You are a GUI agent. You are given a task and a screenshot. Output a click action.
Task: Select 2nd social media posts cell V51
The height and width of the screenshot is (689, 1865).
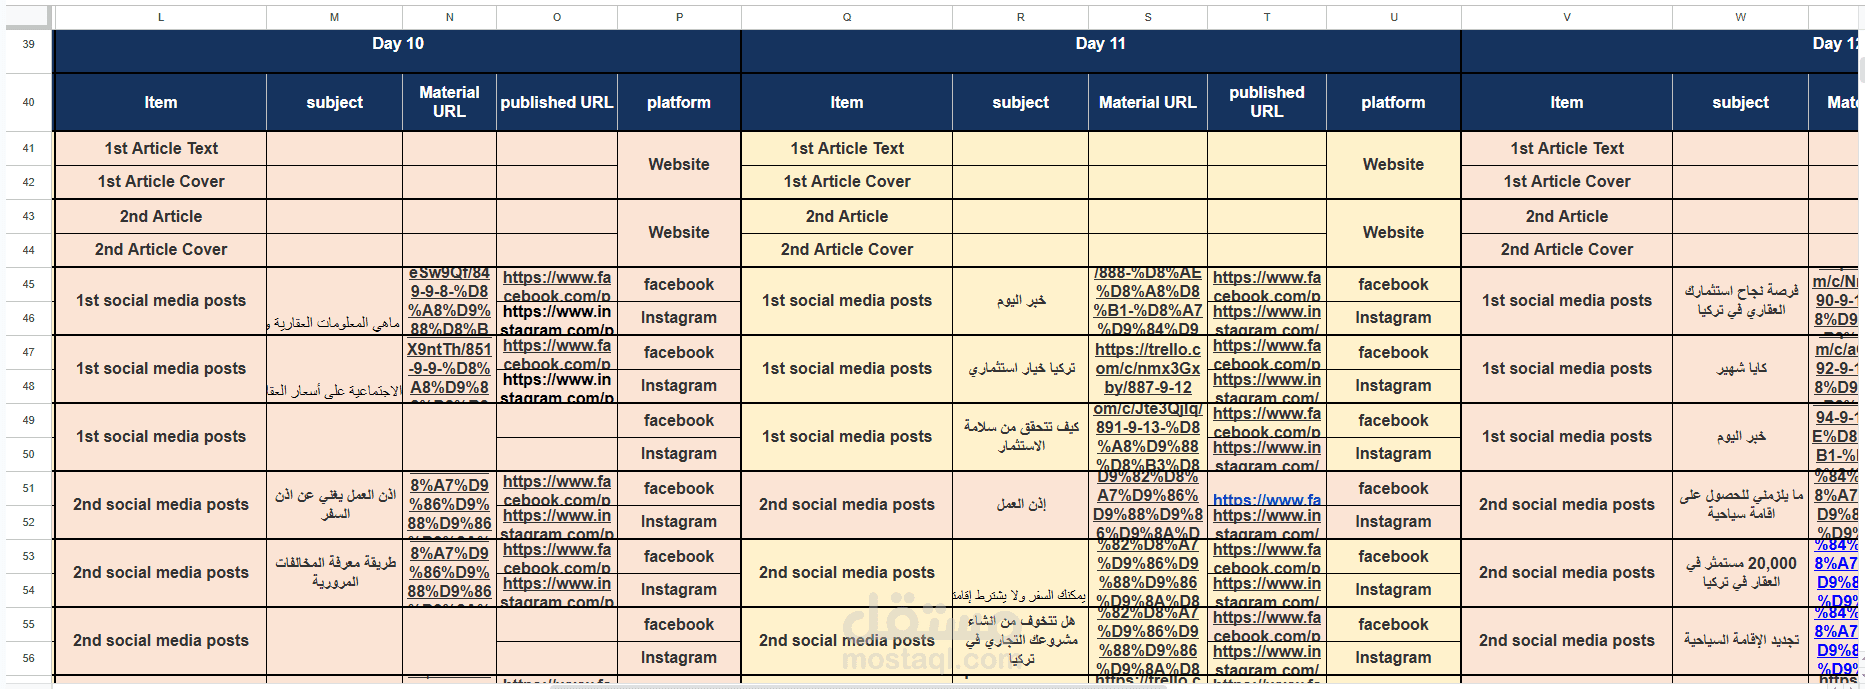1567,505
